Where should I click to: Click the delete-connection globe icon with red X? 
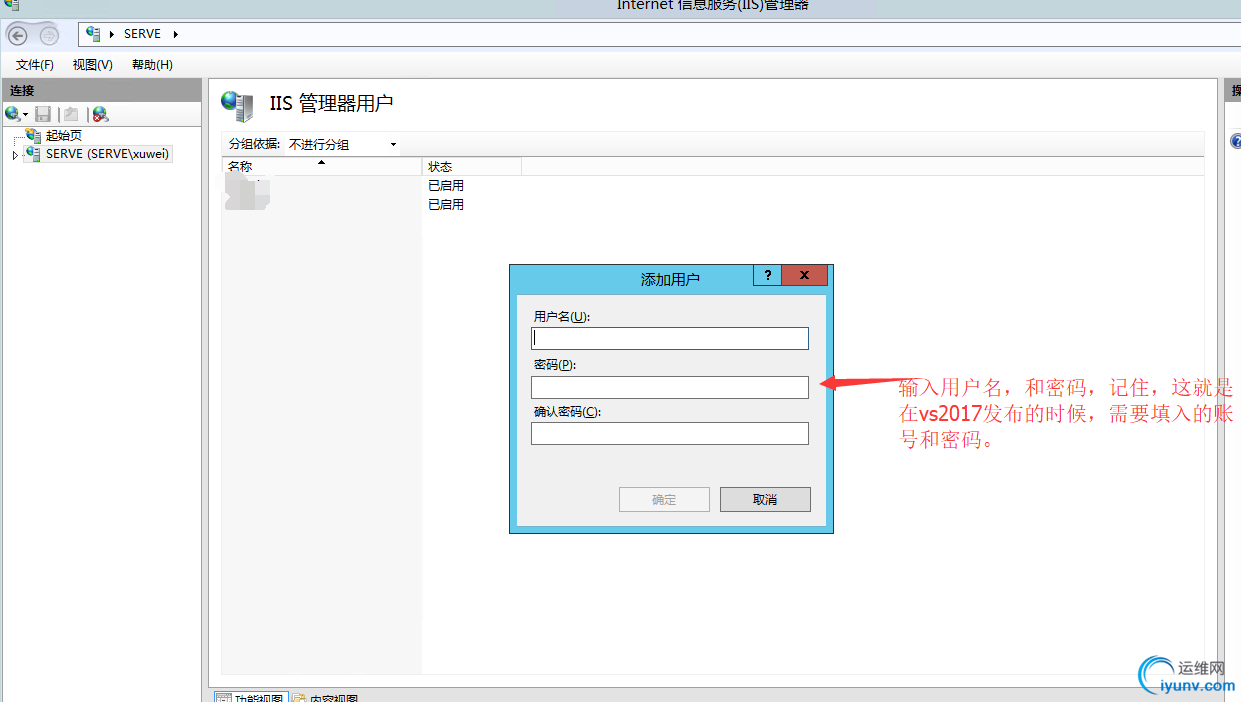(x=98, y=114)
